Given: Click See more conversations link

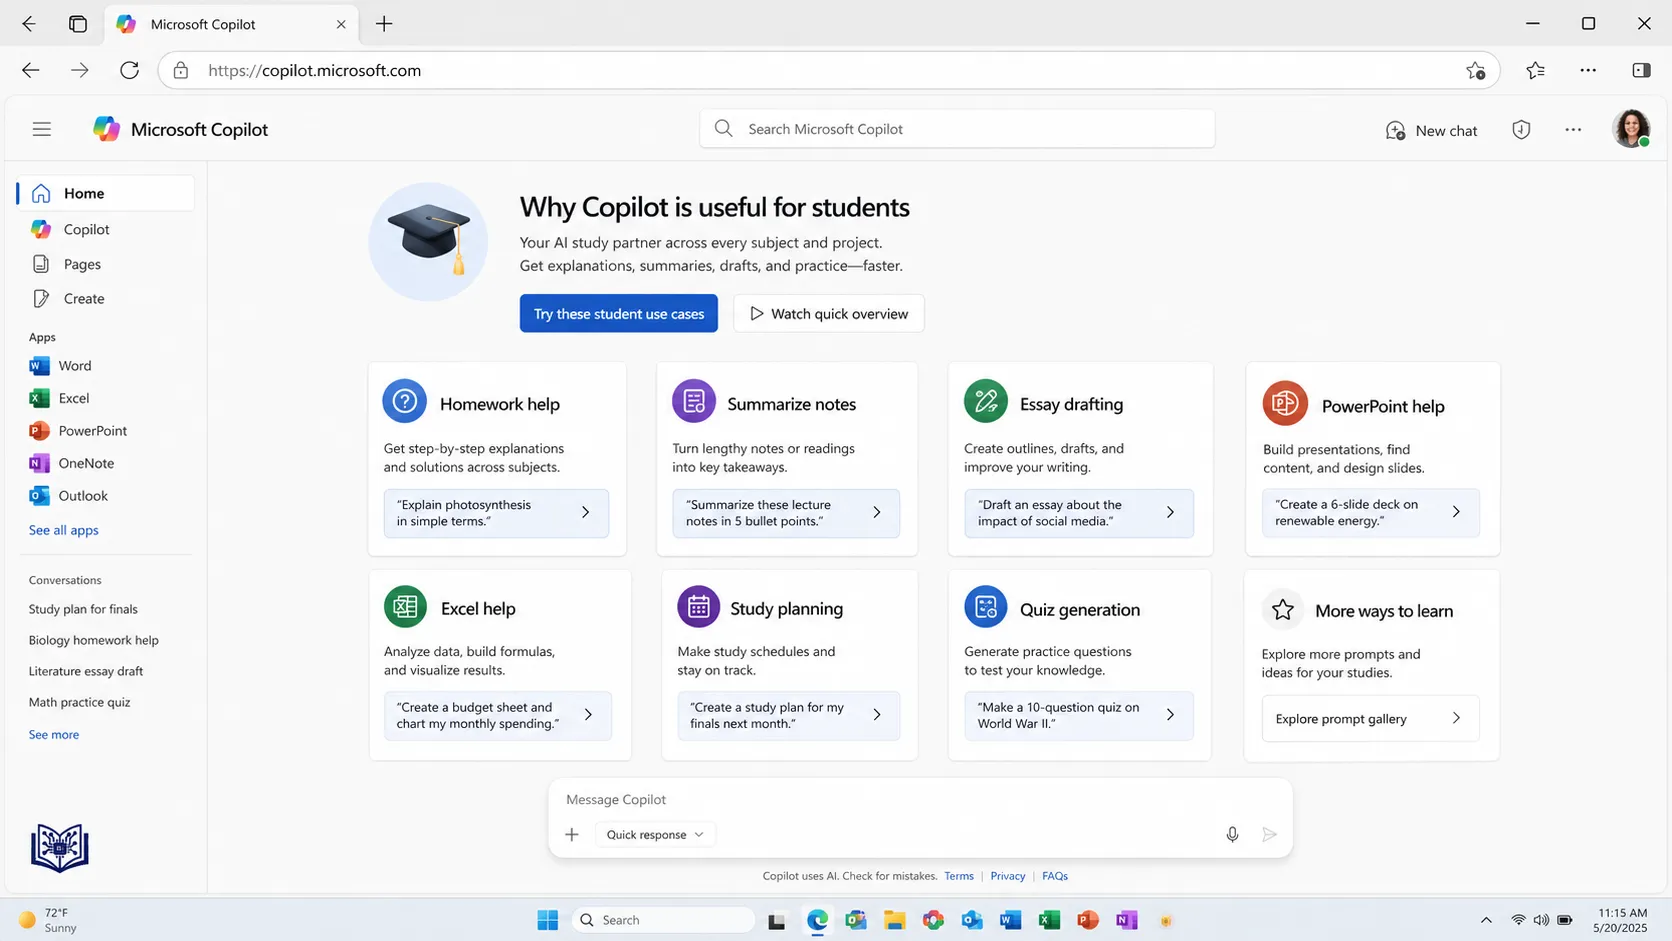Looking at the screenshot, I should pos(54,734).
